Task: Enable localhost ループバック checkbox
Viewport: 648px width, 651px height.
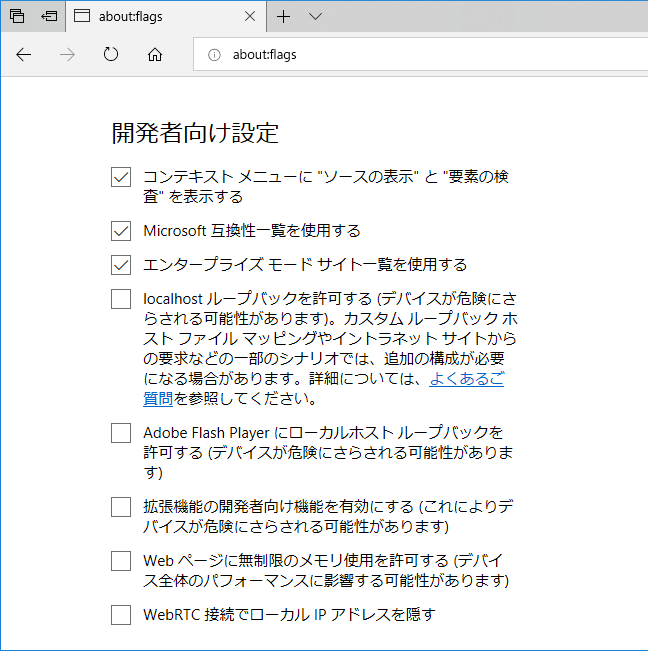Action: [x=121, y=299]
